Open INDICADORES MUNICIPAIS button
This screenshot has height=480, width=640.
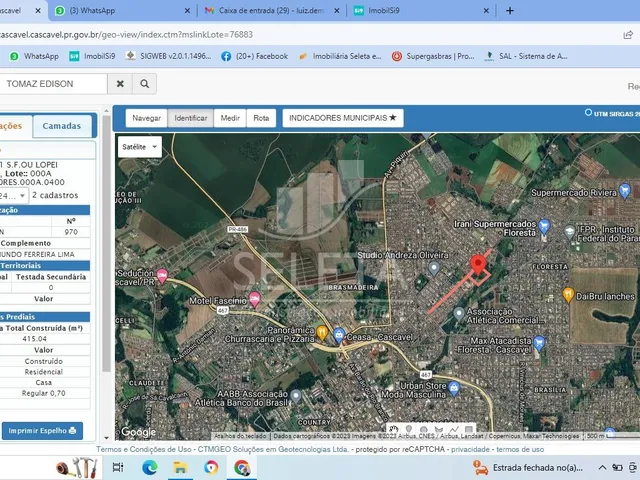343,118
